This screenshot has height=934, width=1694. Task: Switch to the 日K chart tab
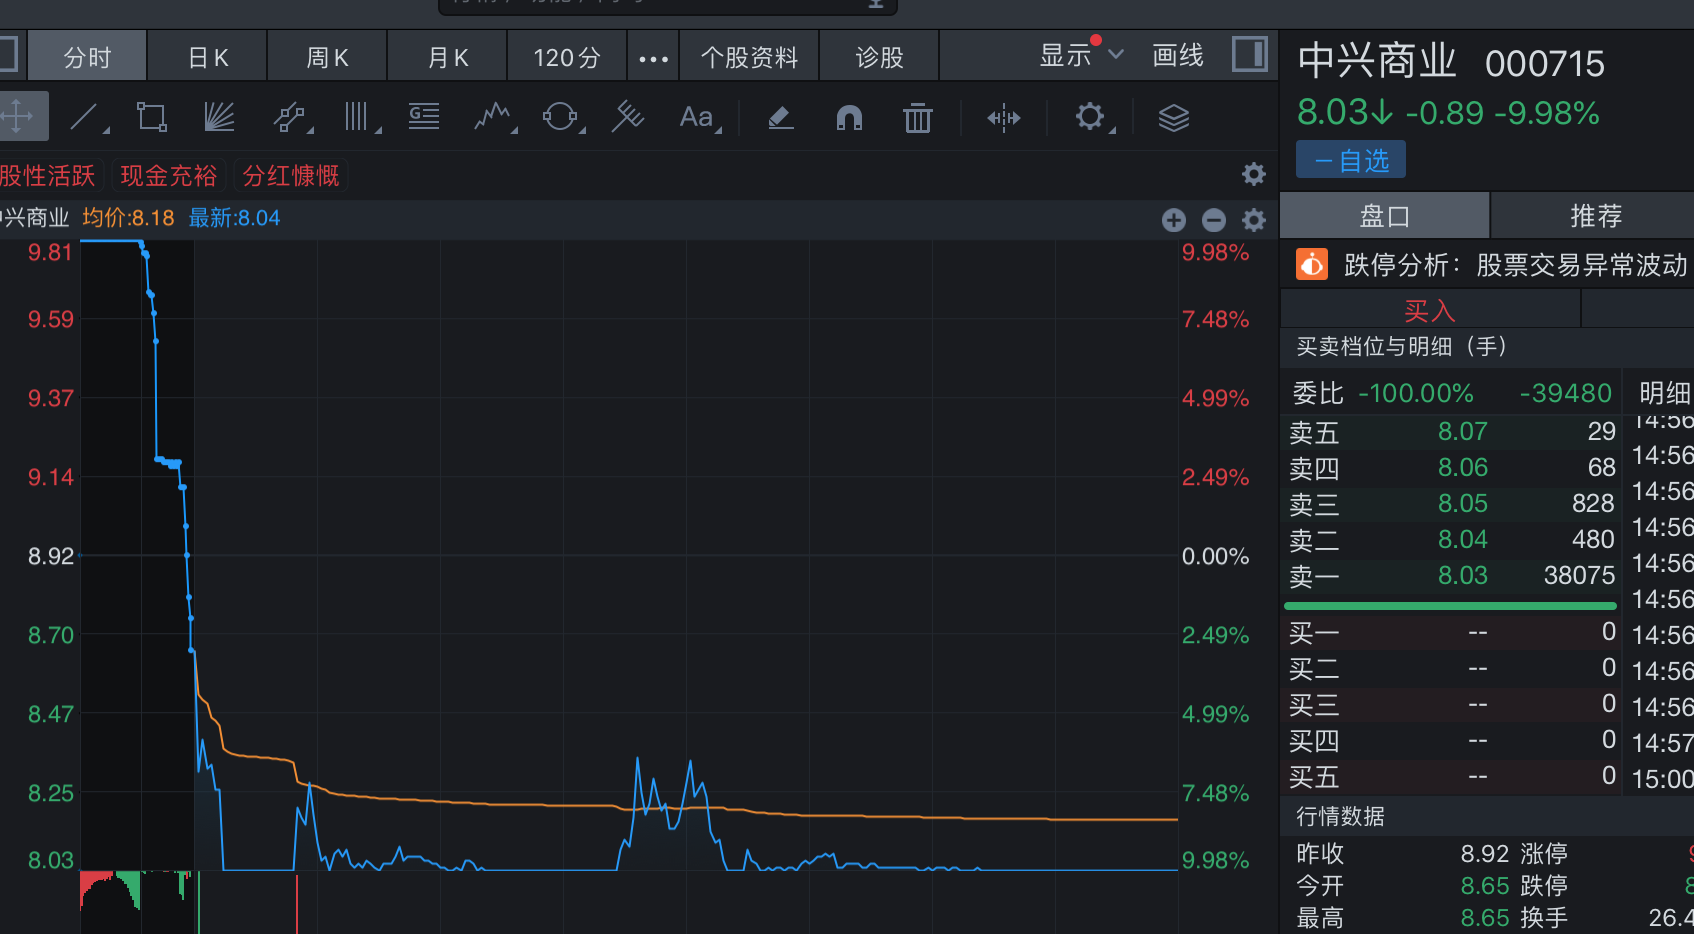click(208, 57)
